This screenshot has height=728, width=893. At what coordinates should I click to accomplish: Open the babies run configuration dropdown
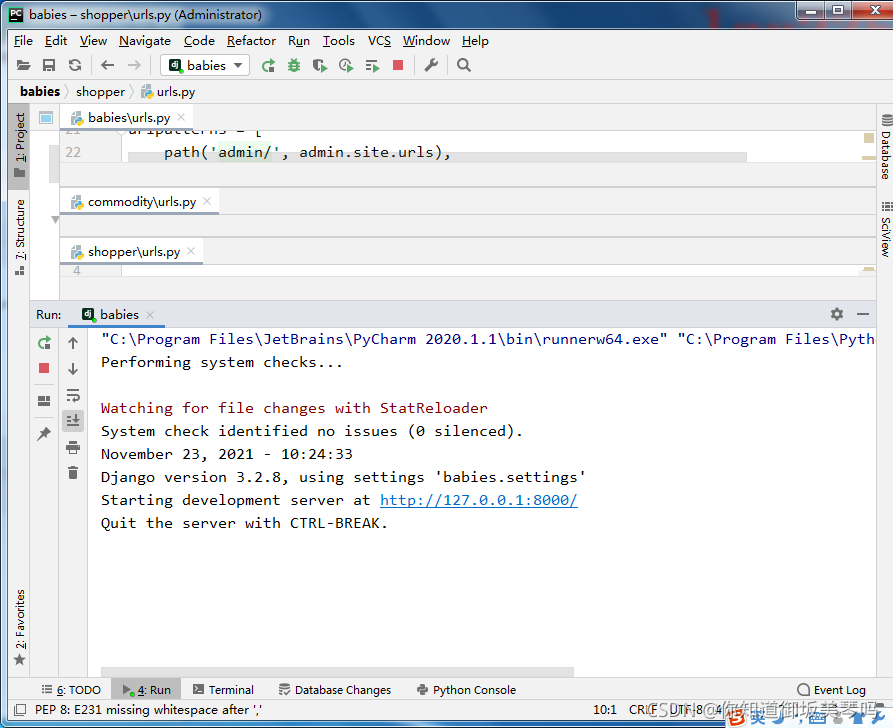point(204,64)
